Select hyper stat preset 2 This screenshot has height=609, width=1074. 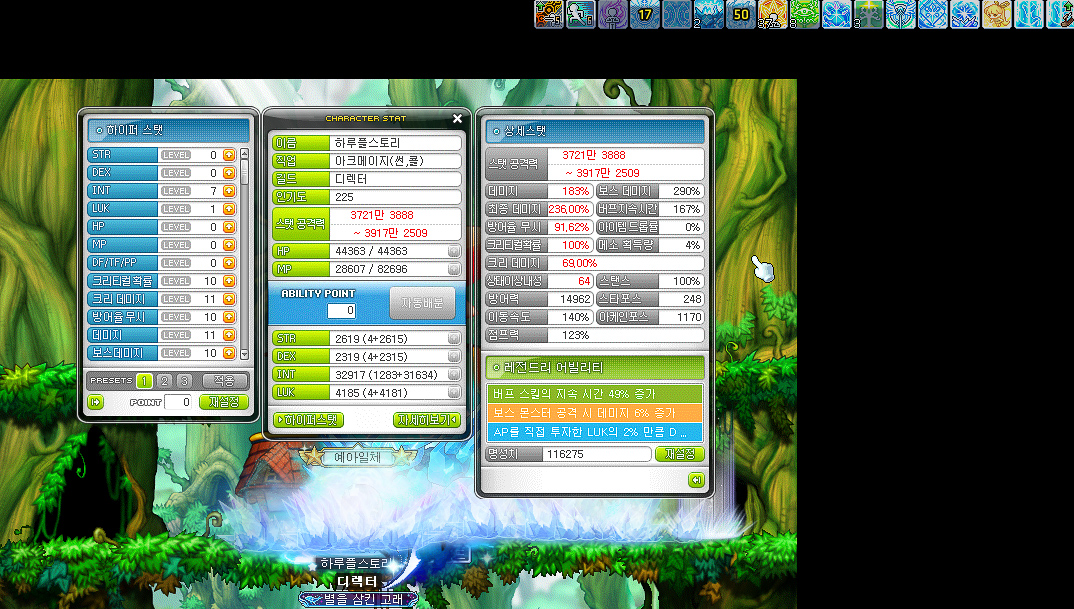(x=164, y=381)
